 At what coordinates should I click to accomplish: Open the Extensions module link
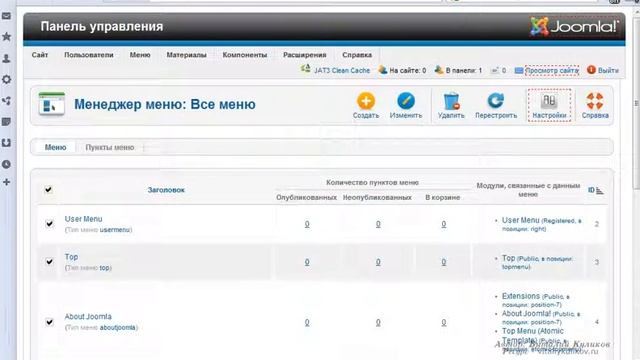click(521, 296)
